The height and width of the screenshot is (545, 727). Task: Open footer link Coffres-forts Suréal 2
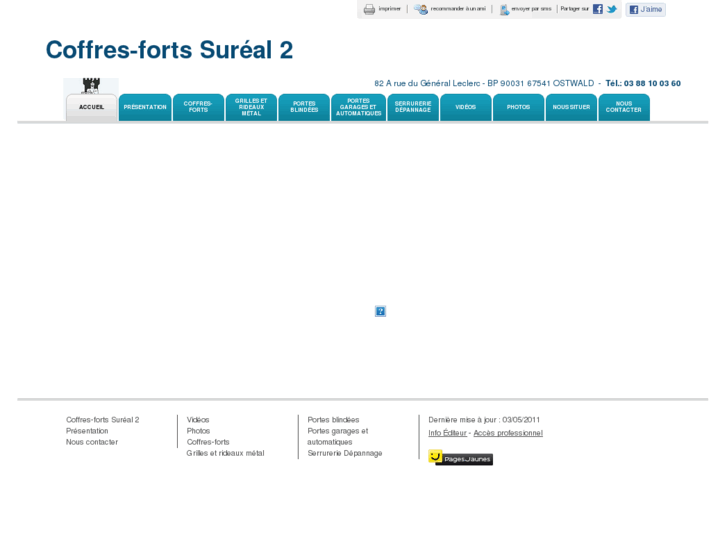[102, 420]
